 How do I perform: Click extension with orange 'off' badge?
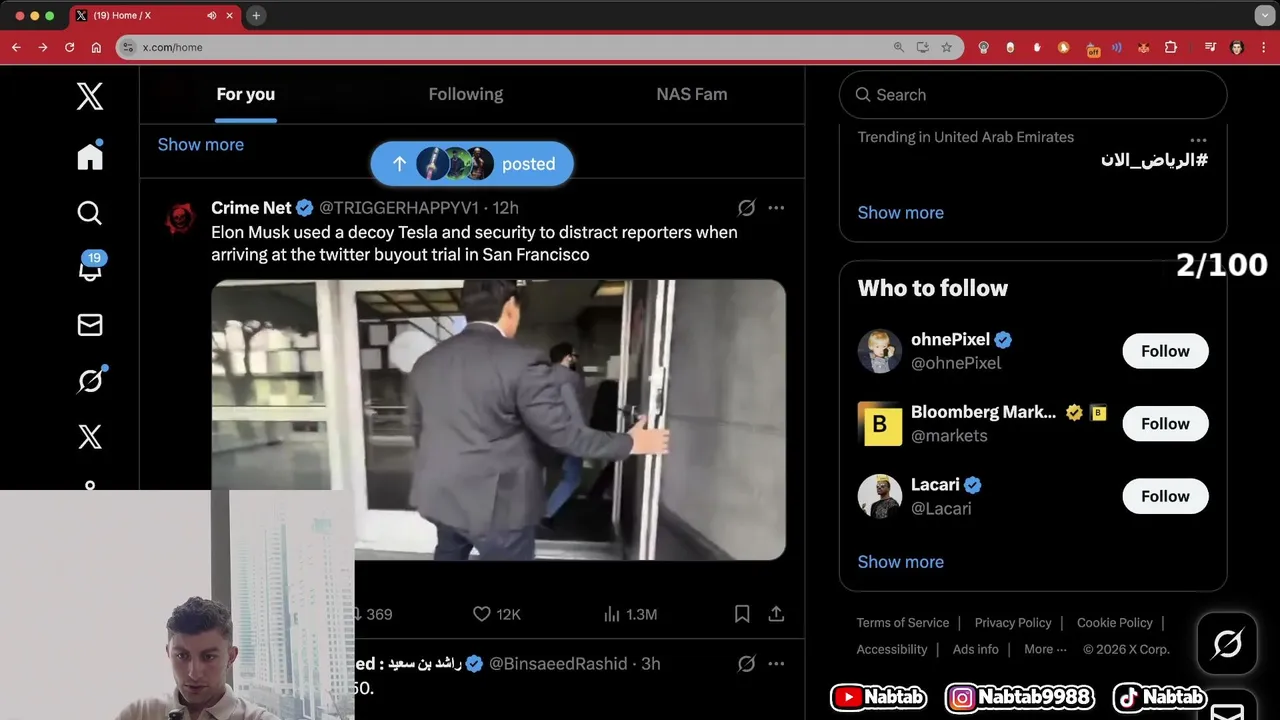[1092, 48]
